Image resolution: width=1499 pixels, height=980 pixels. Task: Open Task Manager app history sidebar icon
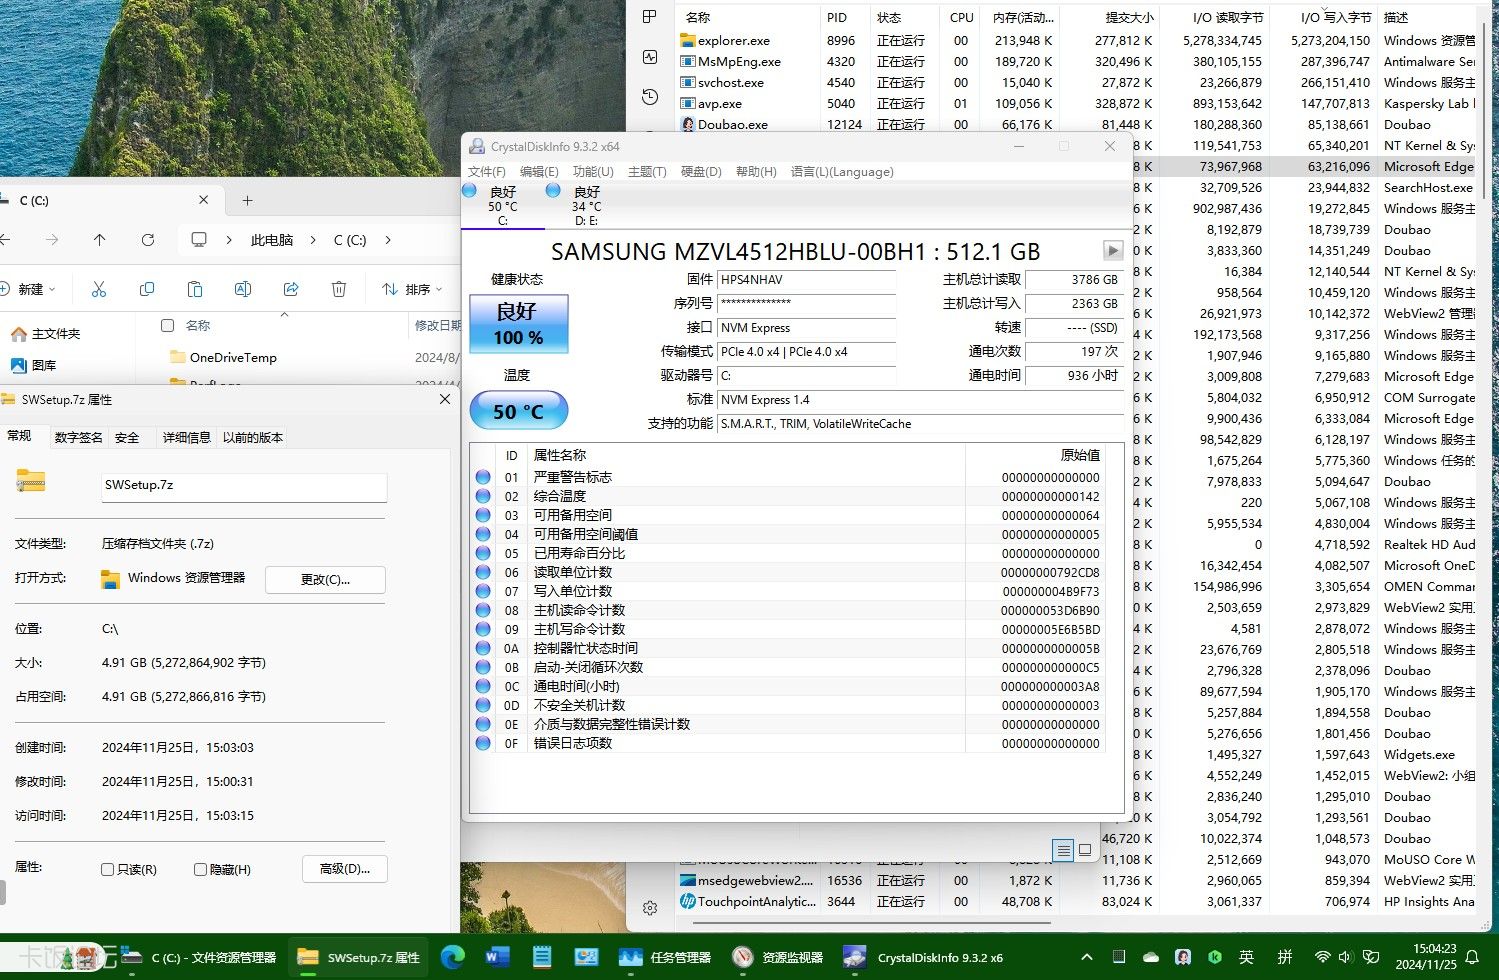650,97
